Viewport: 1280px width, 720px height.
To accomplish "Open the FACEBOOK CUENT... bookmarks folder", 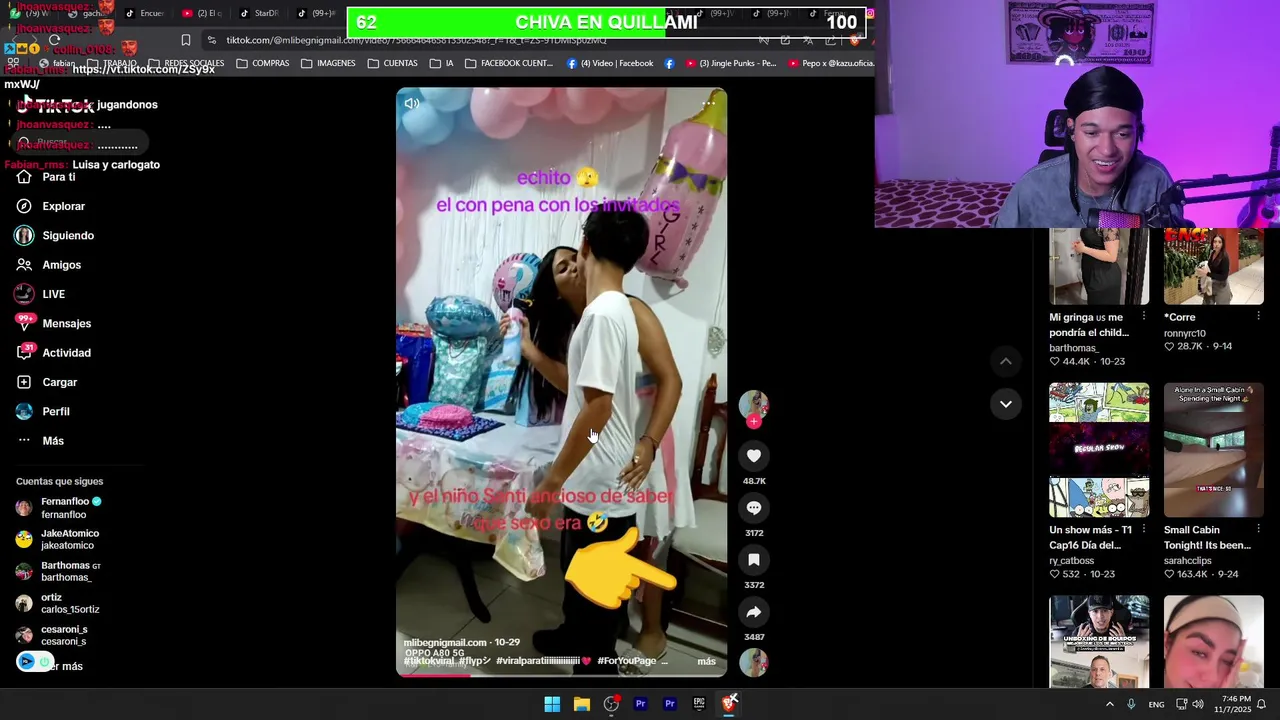I will (x=509, y=63).
